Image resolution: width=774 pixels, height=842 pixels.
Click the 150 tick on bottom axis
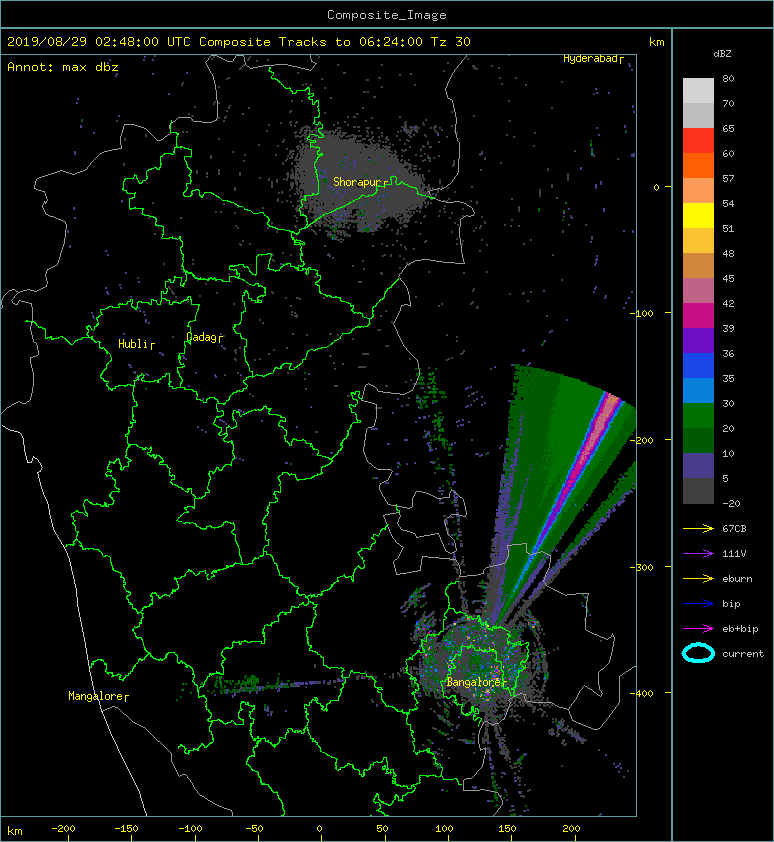click(x=508, y=829)
